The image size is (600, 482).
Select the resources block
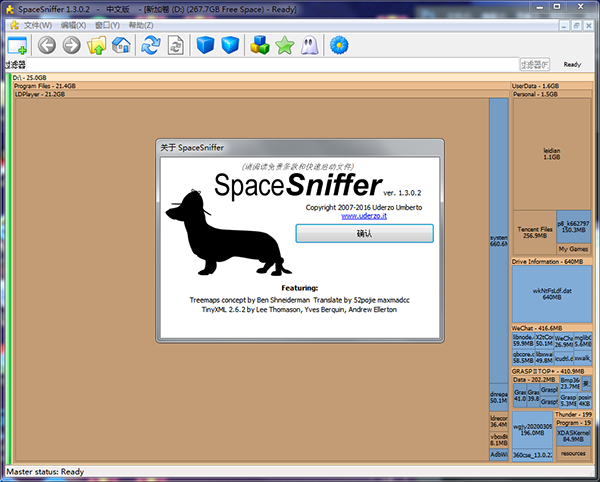(573, 453)
